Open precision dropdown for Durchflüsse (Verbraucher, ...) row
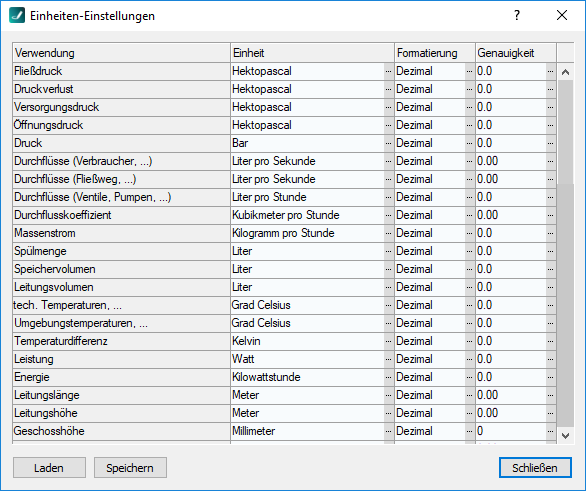586x491 pixels. coord(550,161)
